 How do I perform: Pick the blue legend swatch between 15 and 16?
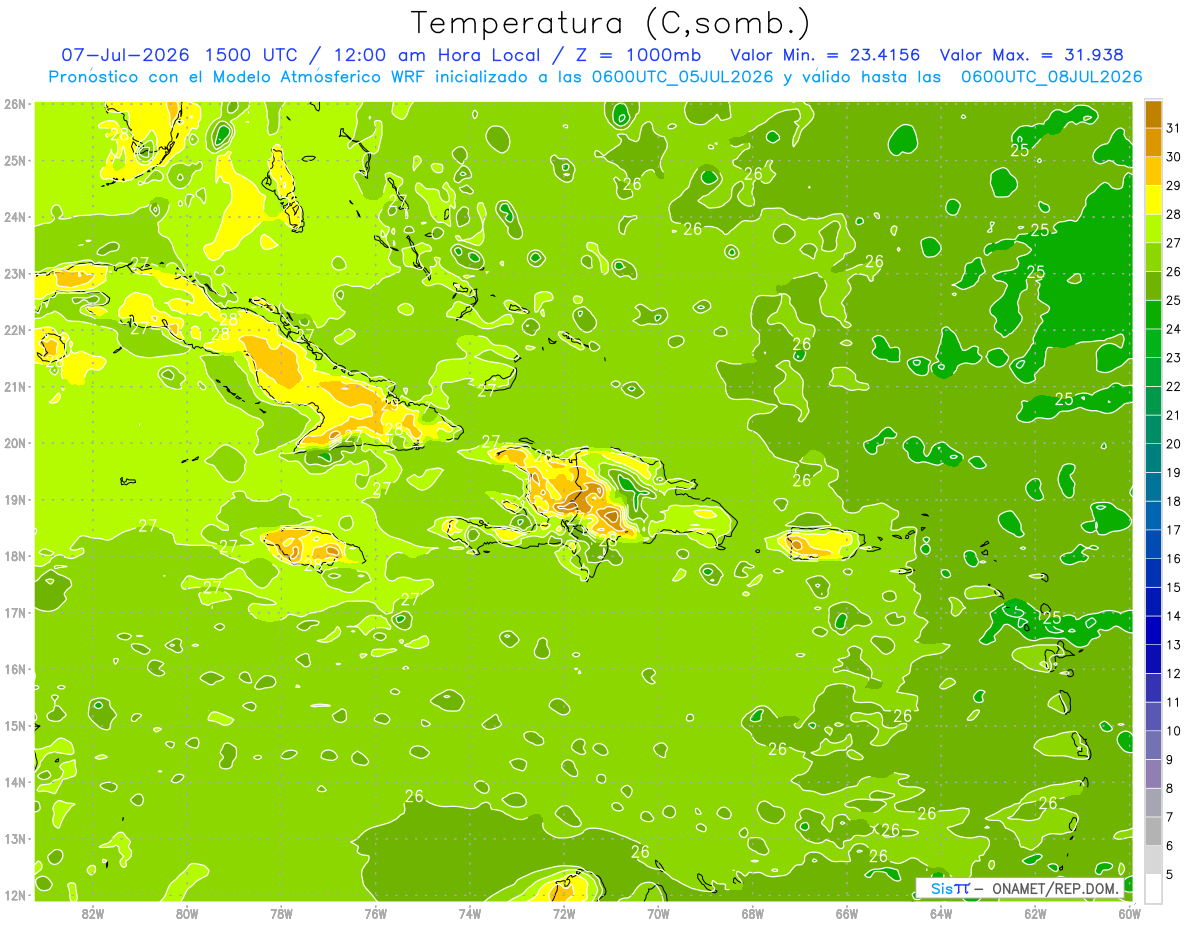[1153, 573]
